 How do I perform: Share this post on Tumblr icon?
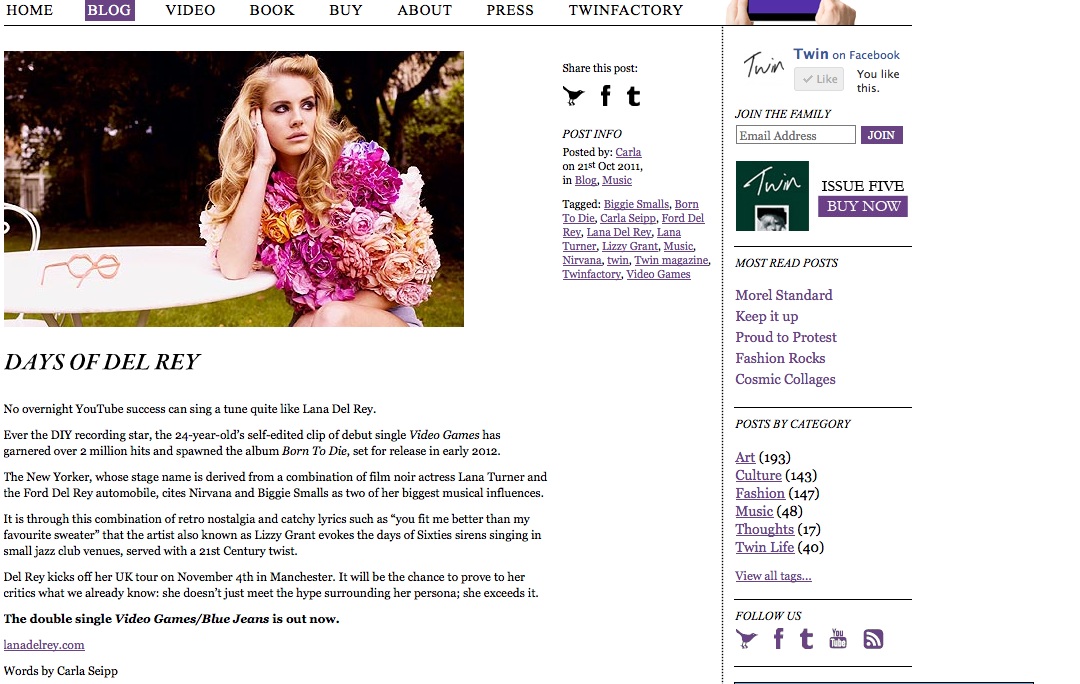[633, 96]
